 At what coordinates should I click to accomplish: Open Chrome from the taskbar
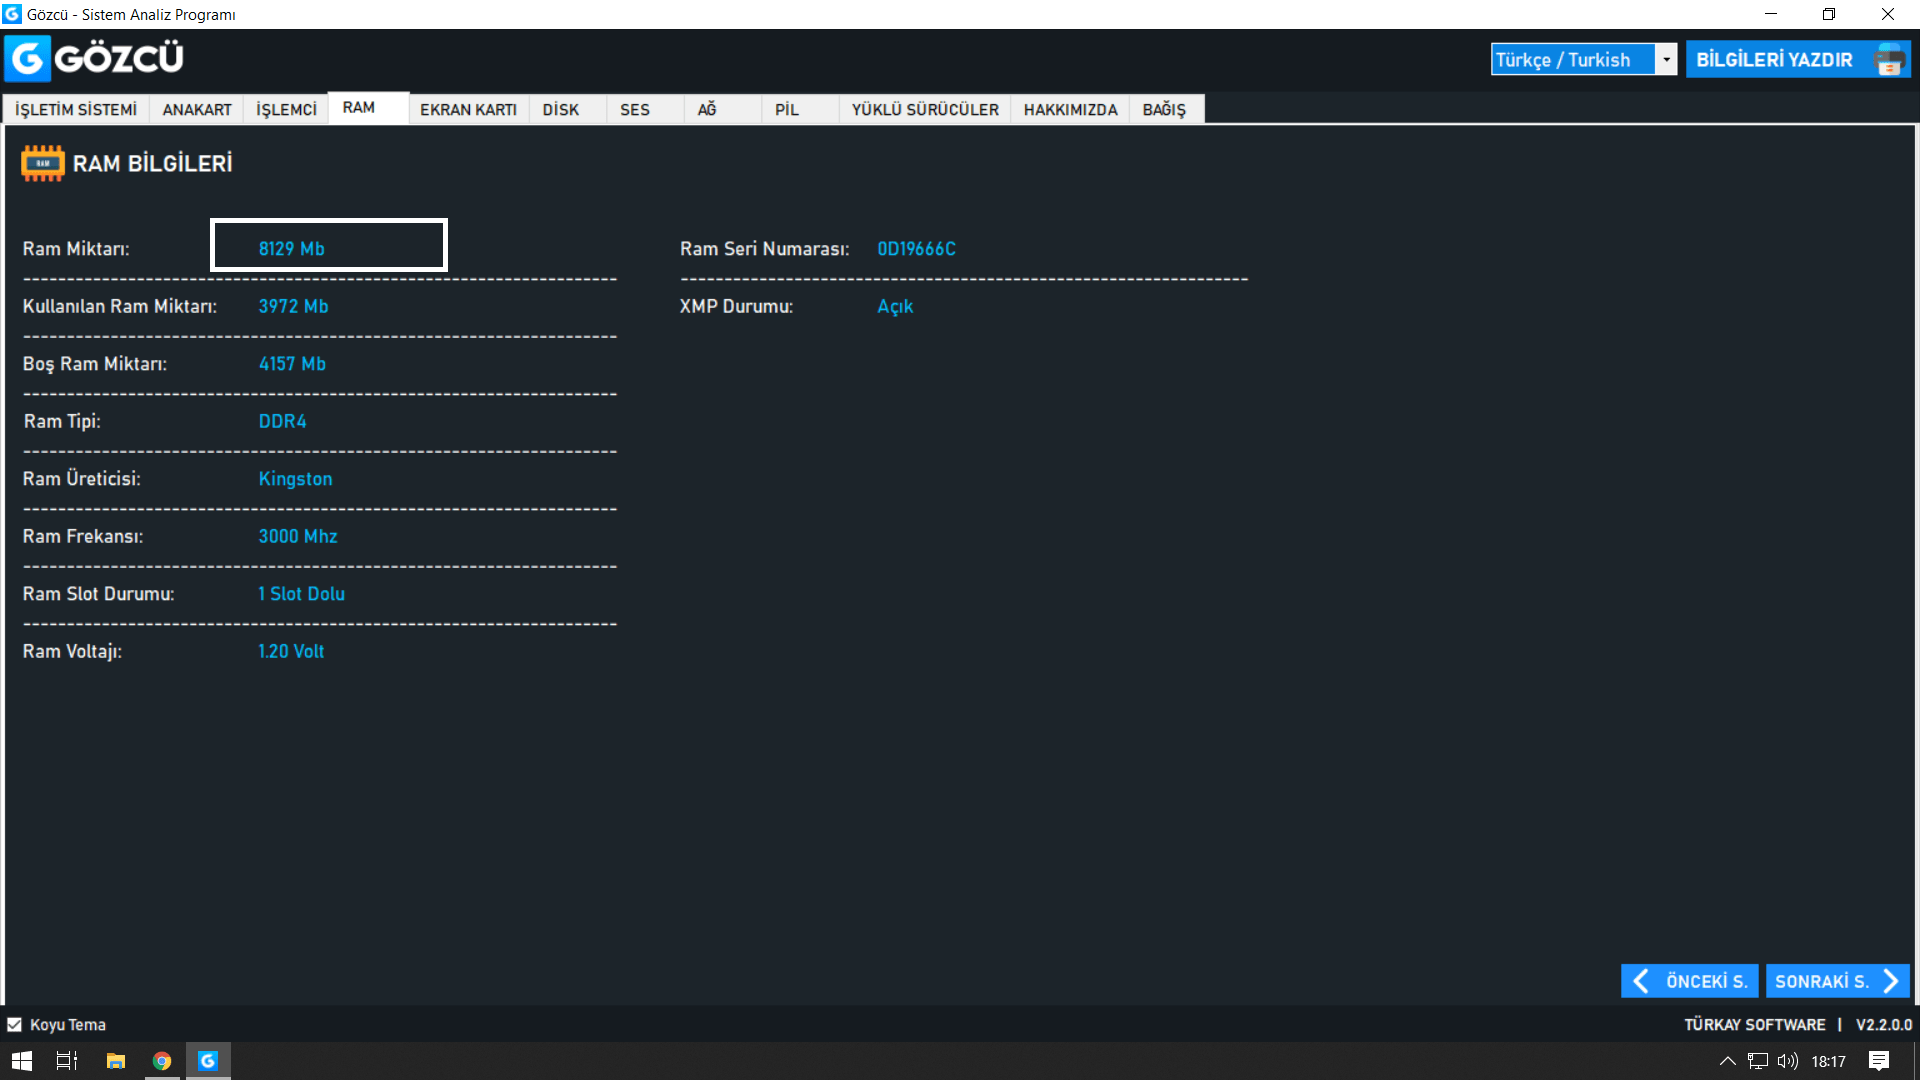[x=162, y=1061]
